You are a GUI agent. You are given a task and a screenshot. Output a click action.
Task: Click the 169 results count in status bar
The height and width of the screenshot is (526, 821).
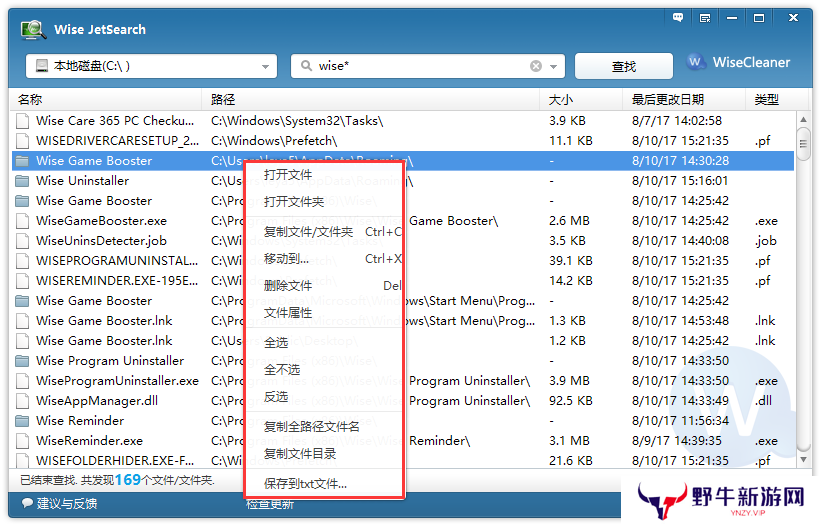click(128, 480)
